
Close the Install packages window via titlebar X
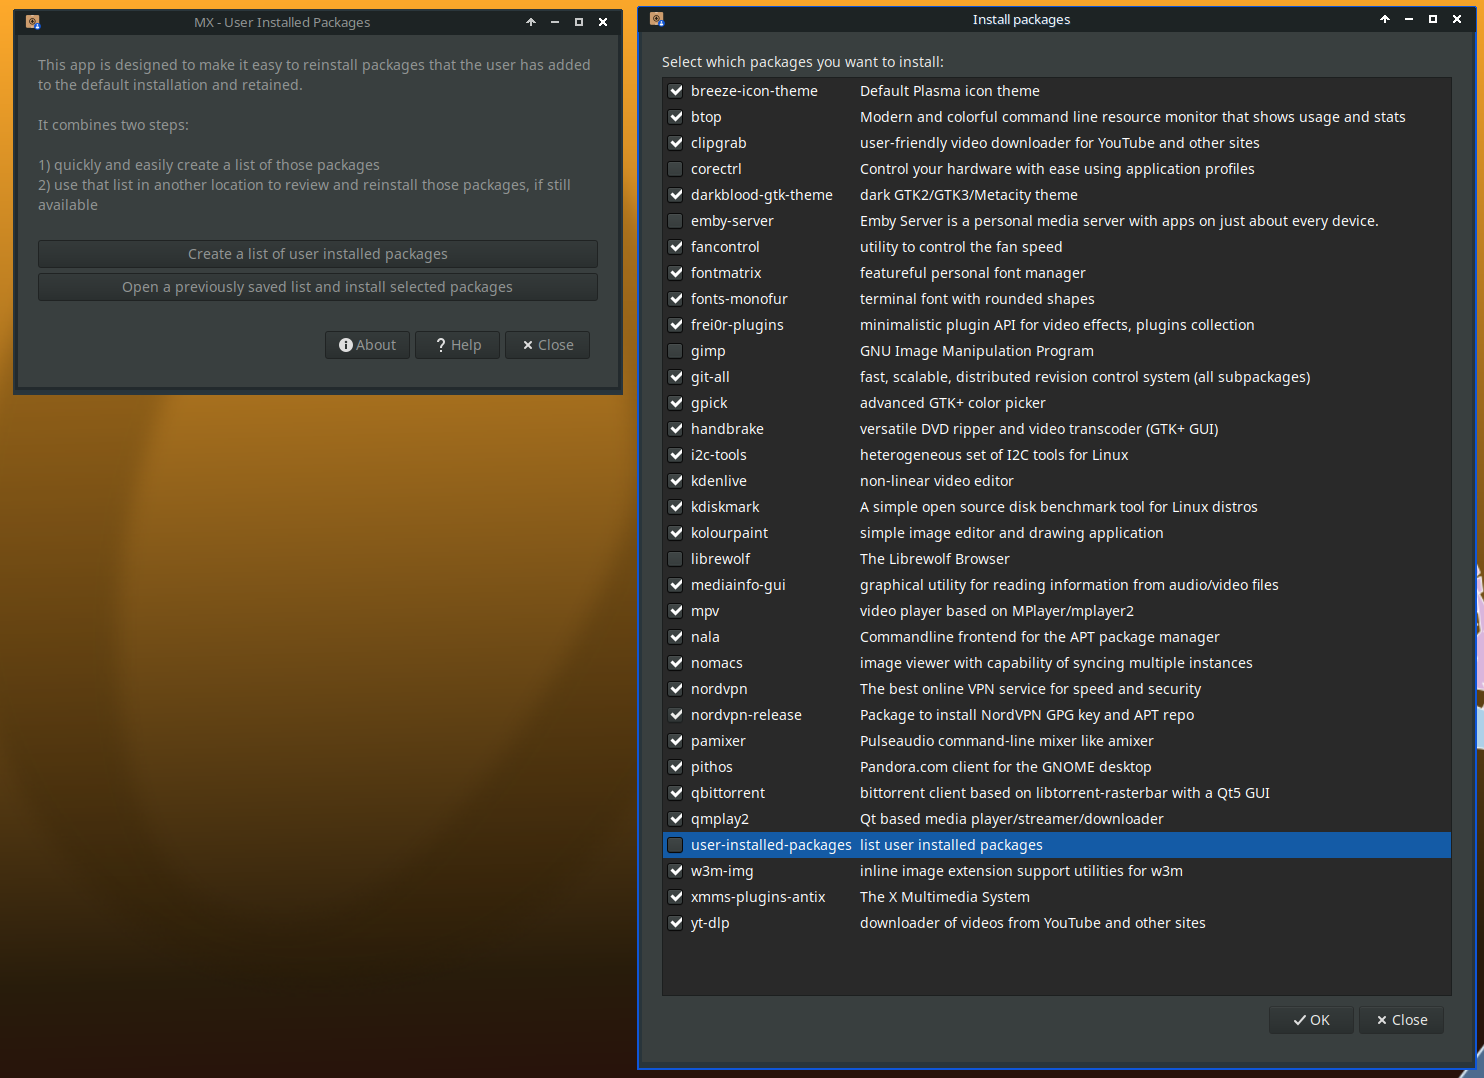pyautogui.click(x=1457, y=19)
